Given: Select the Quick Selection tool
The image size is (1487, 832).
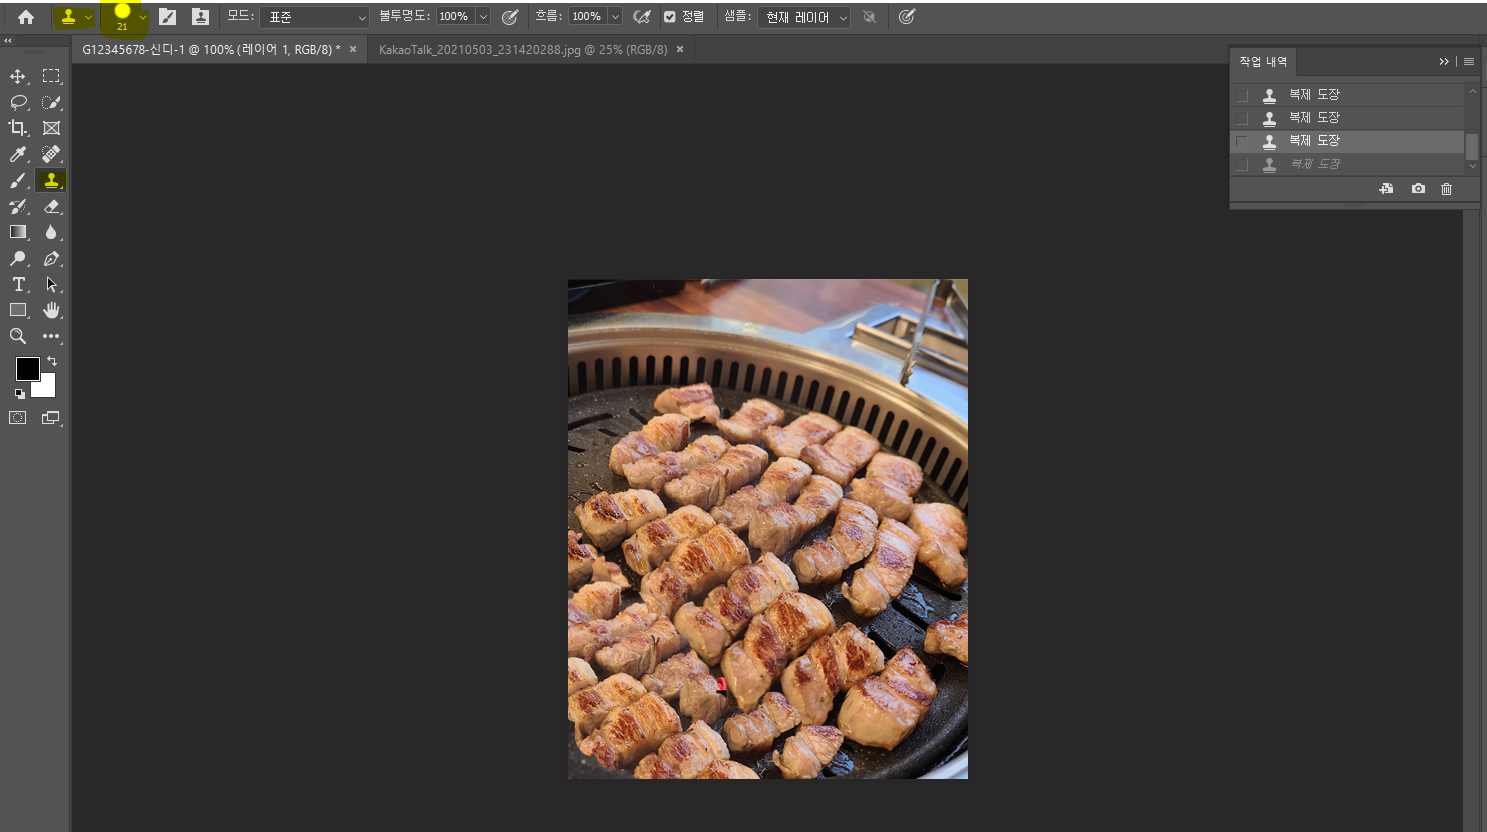Looking at the screenshot, I should pos(51,102).
